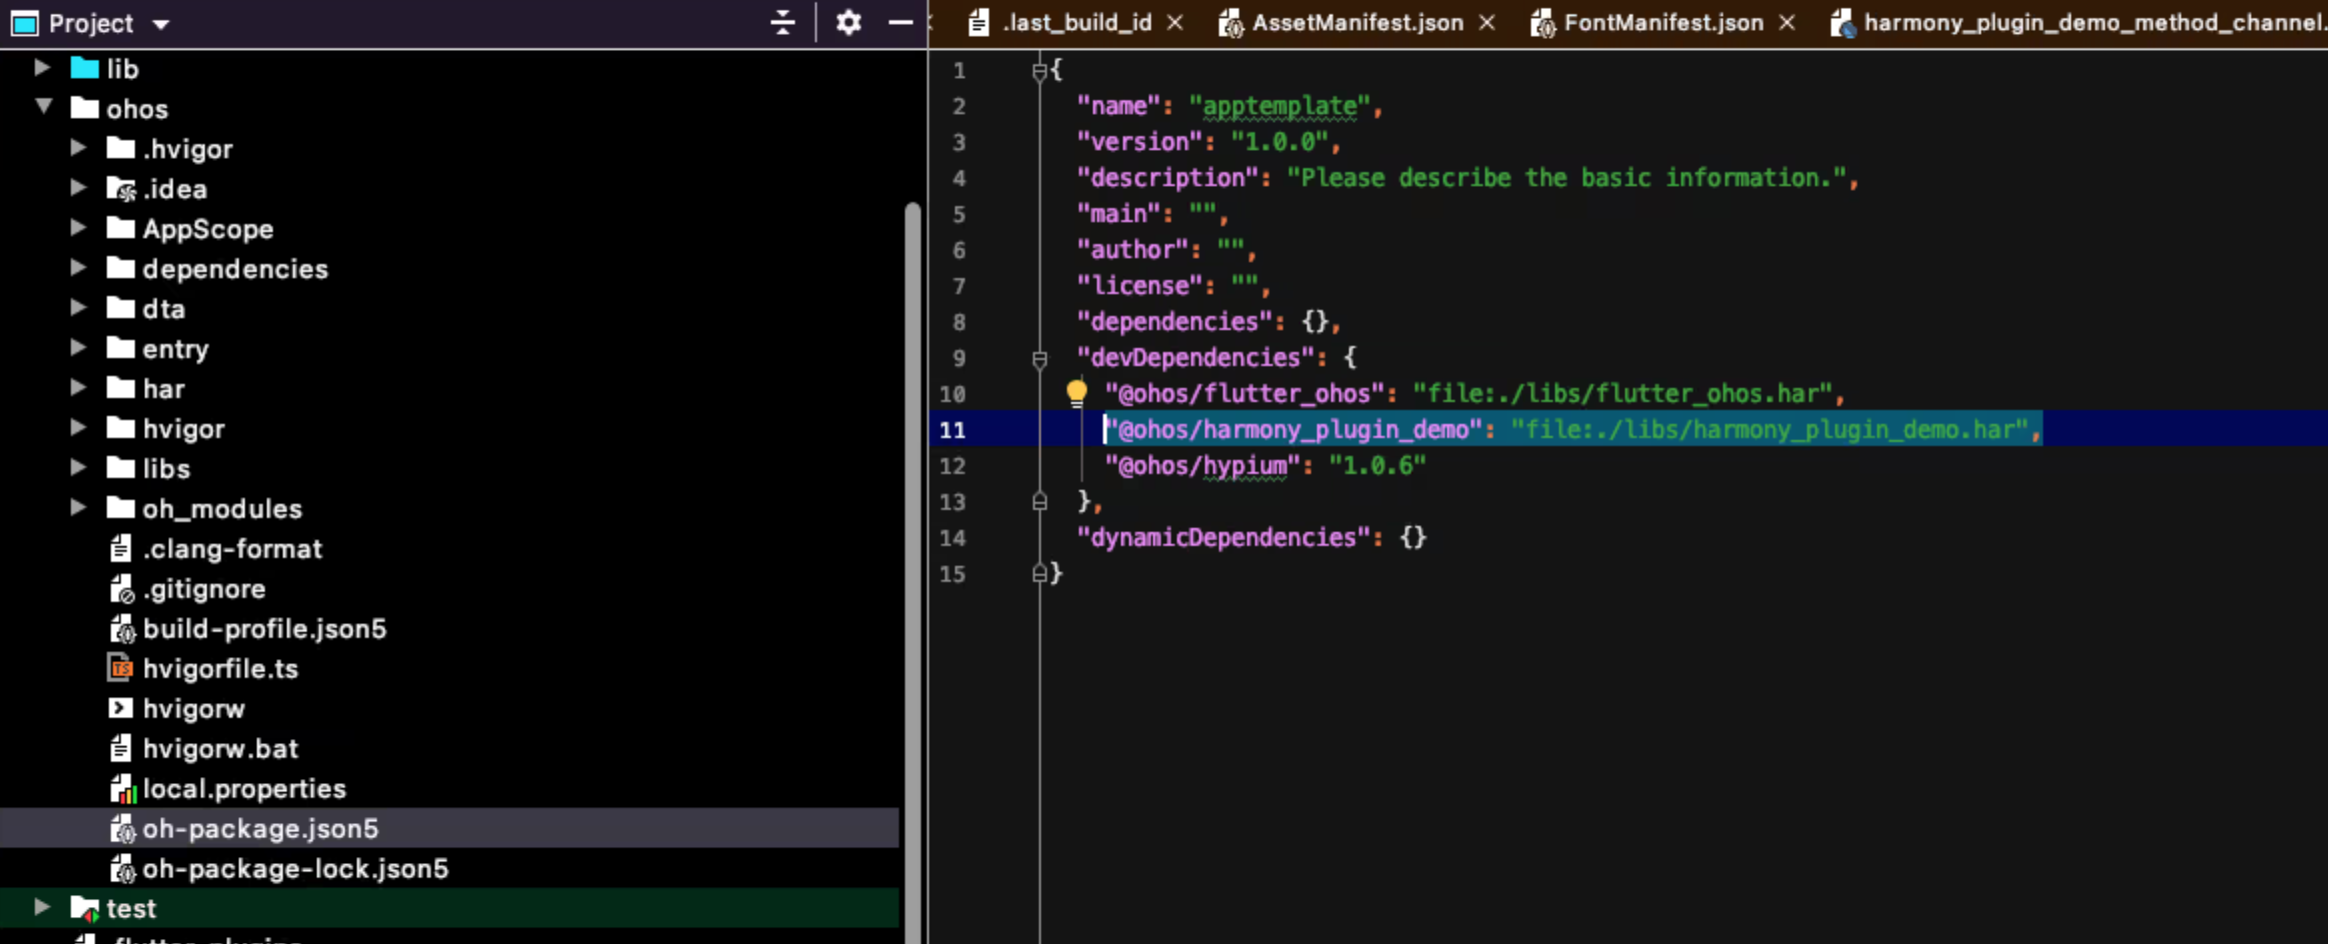Click line number 11 in the gutter
This screenshot has width=2328, height=944.
pyautogui.click(x=952, y=430)
